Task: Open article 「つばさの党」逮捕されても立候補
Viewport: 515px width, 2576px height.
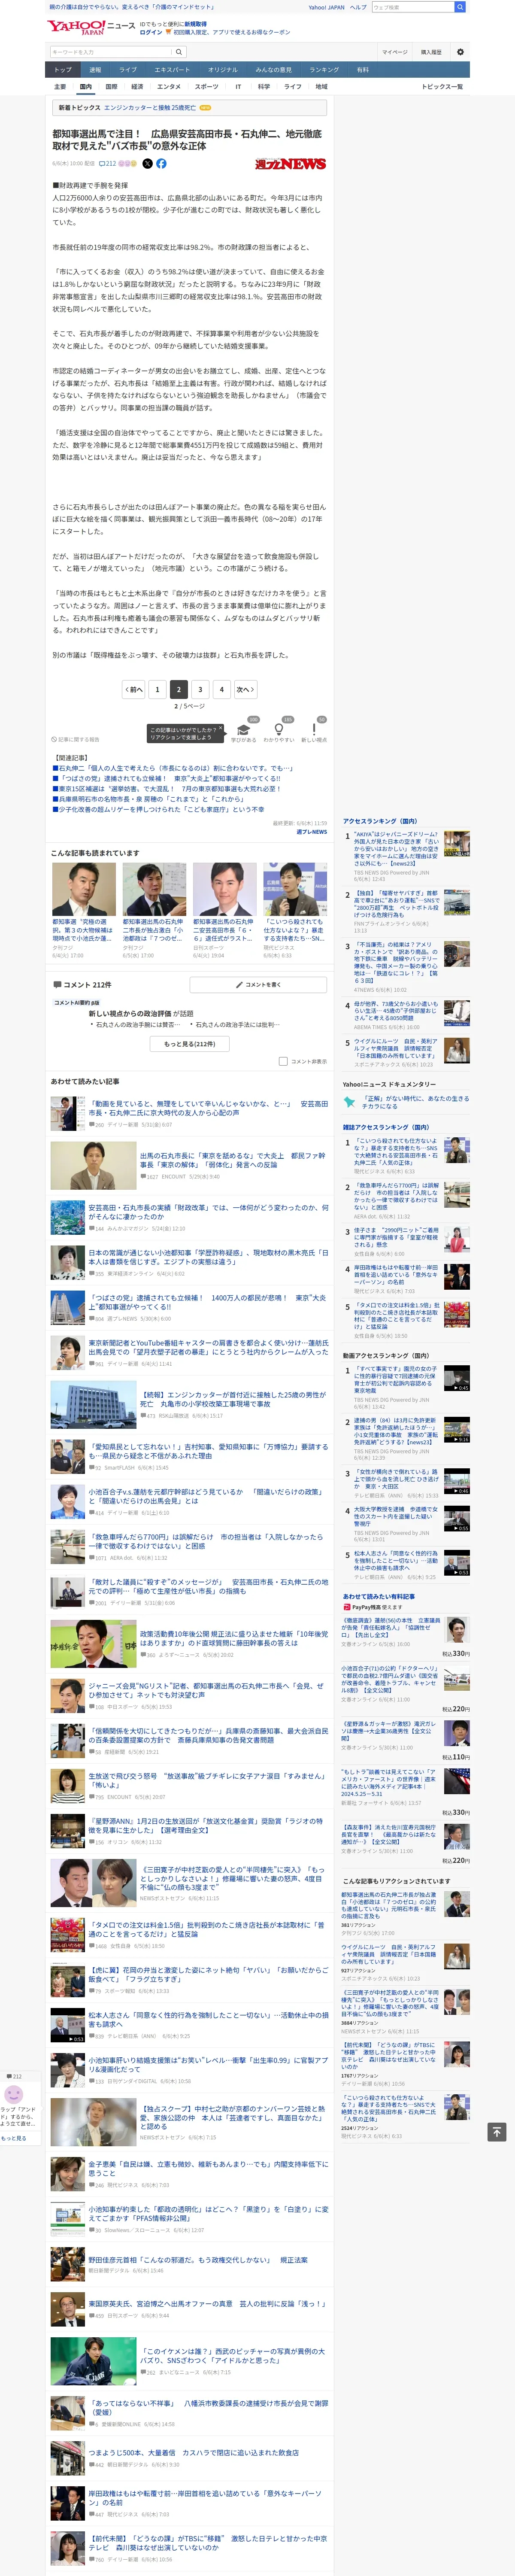Action: pyautogui.click(x=207, y=1302)
